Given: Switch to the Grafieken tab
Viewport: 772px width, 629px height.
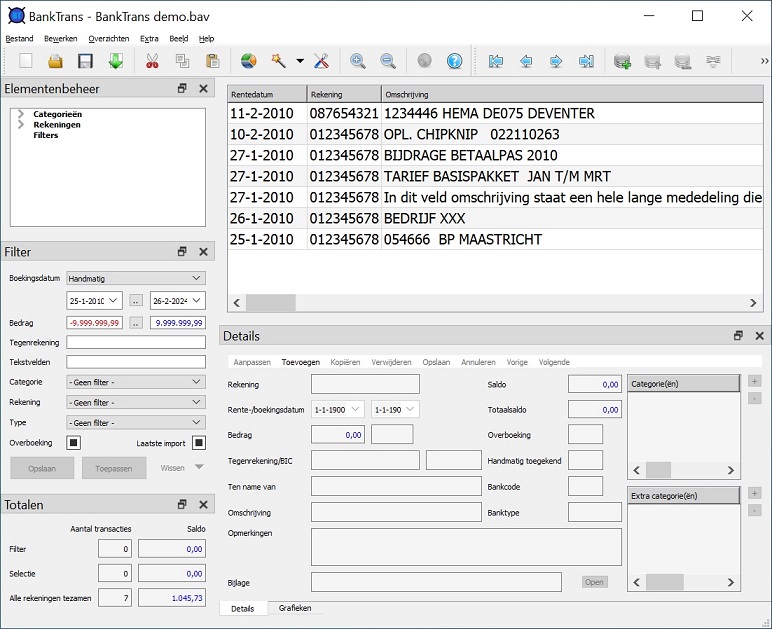Looking at the screenshot, I should pyautogui.click(x=295, y=608).
